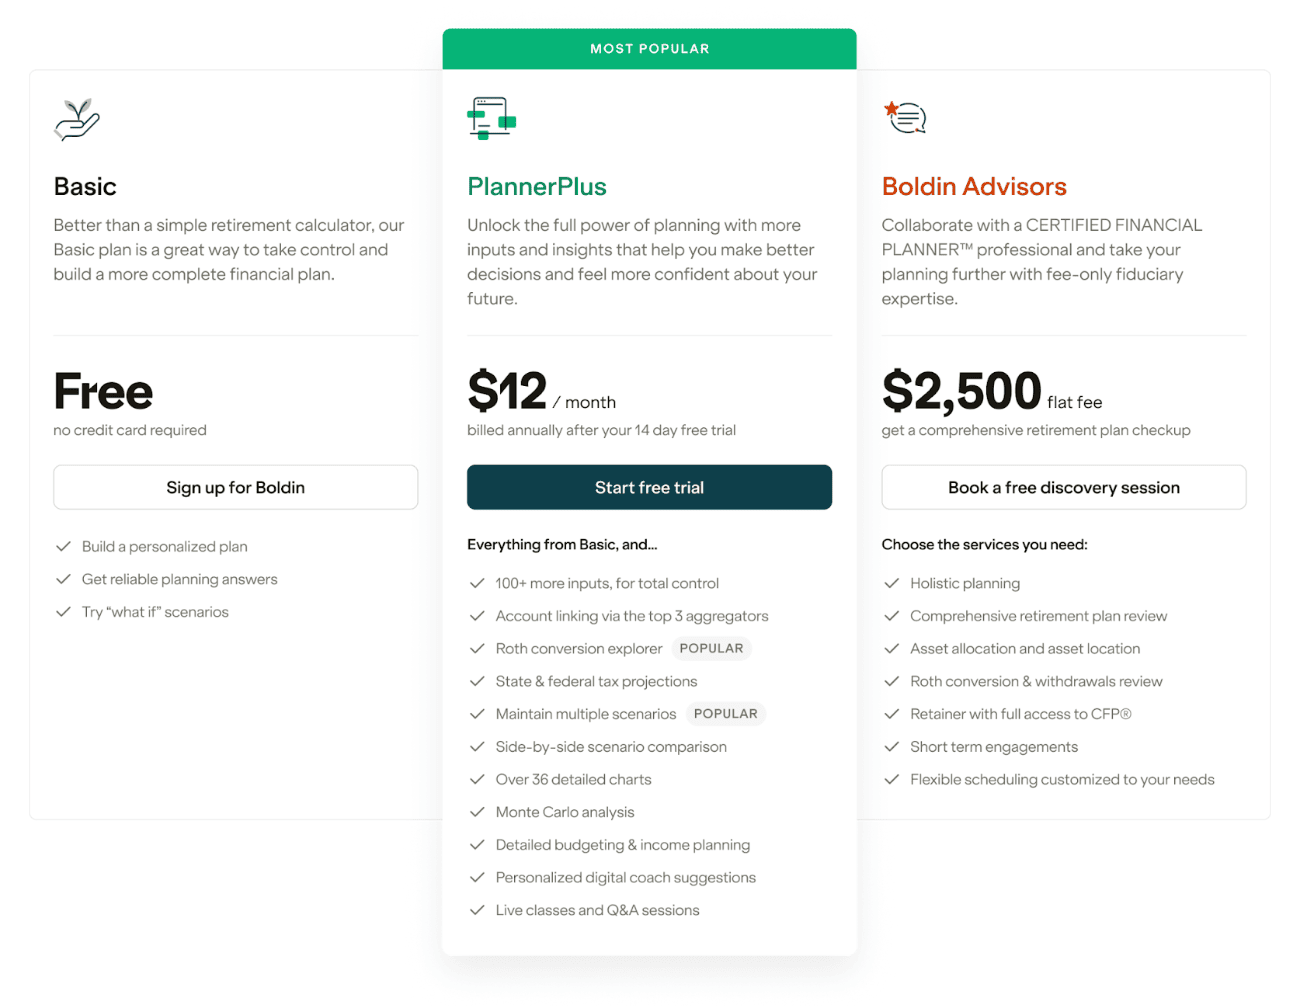Click the checkmark beside "Try “what if” scenarios"

pos(62,612)
